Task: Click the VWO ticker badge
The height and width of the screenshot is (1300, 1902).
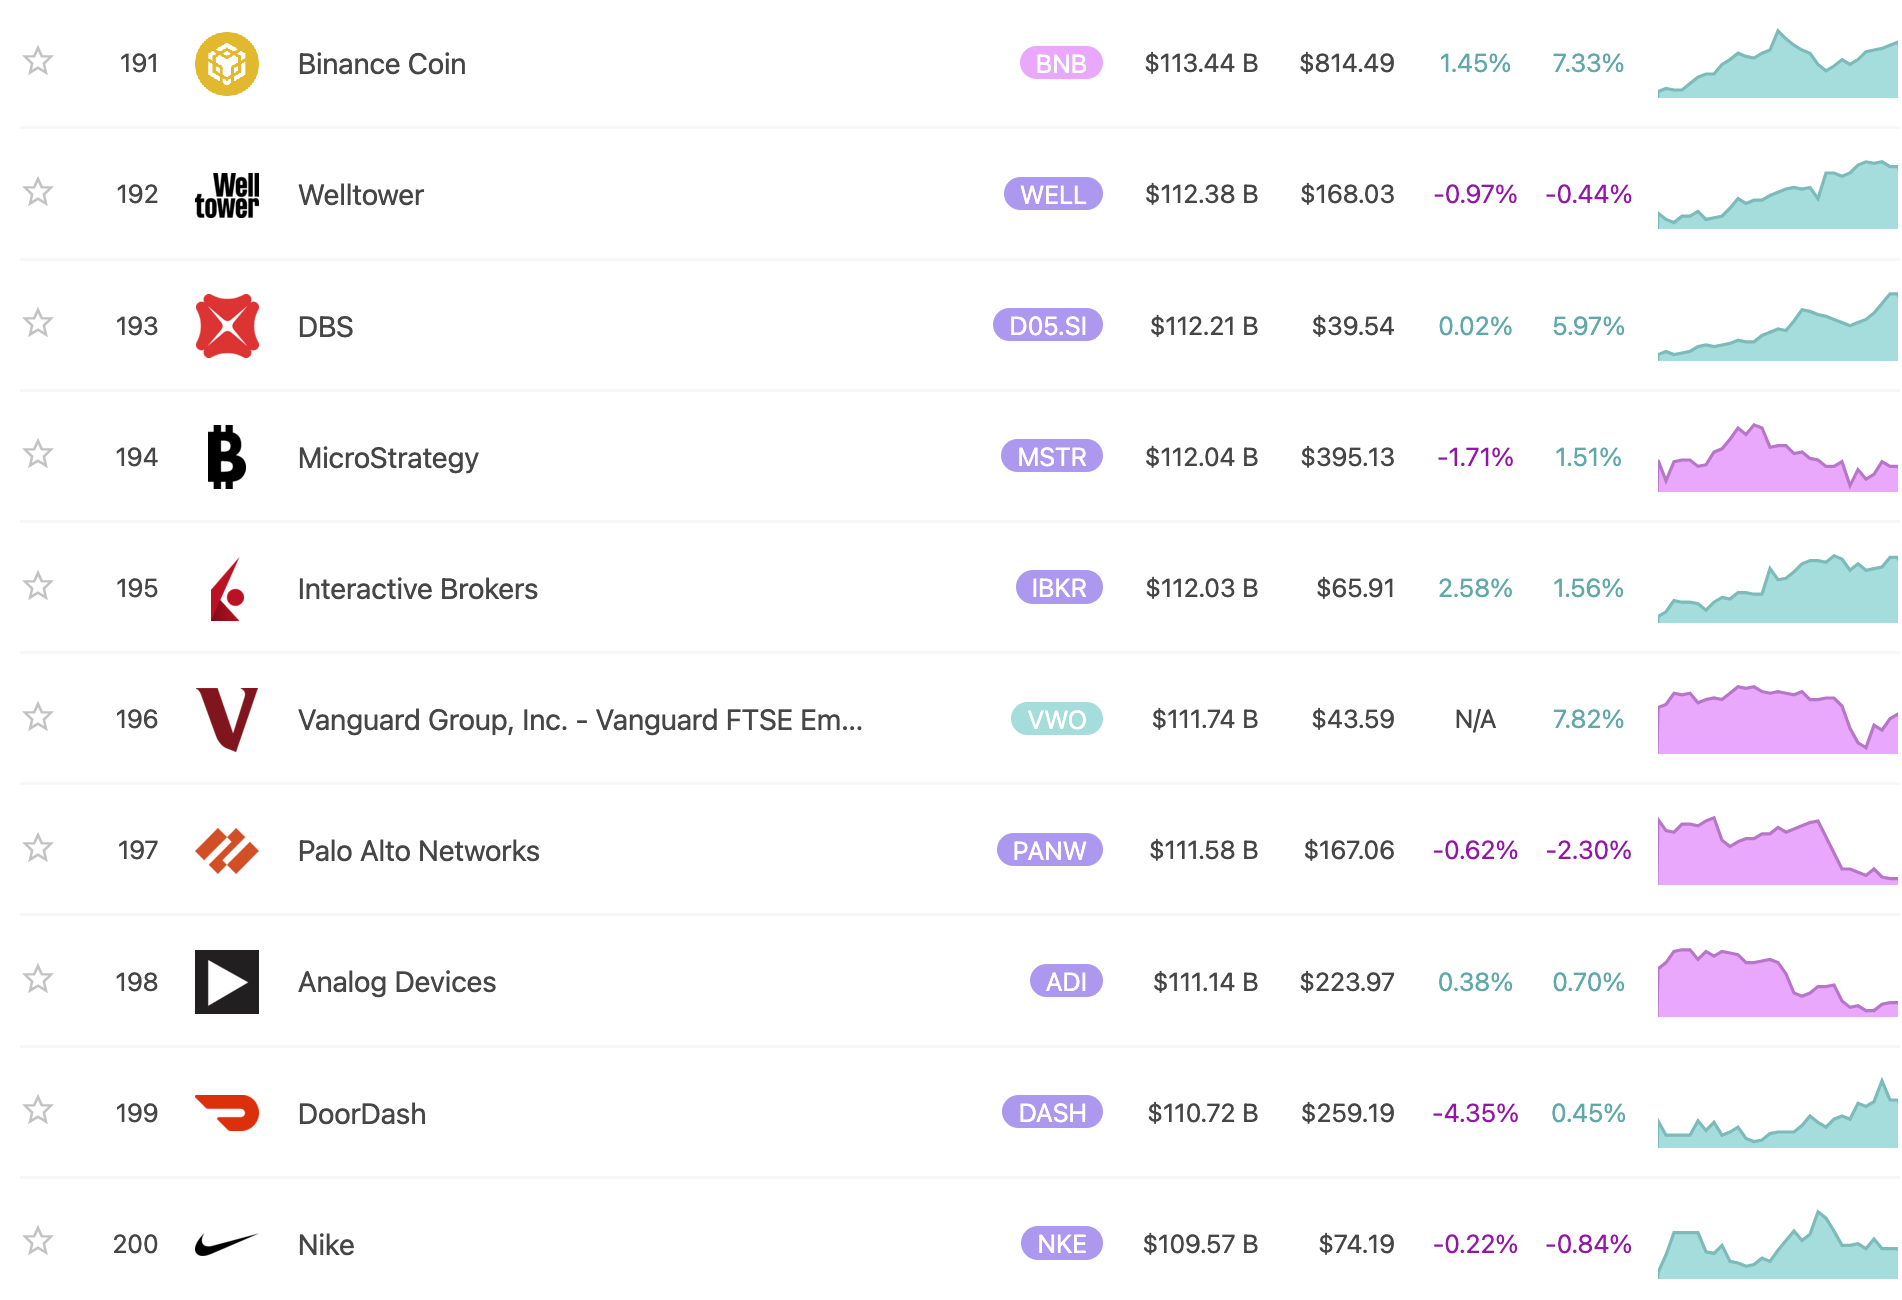Action: 1057,719
